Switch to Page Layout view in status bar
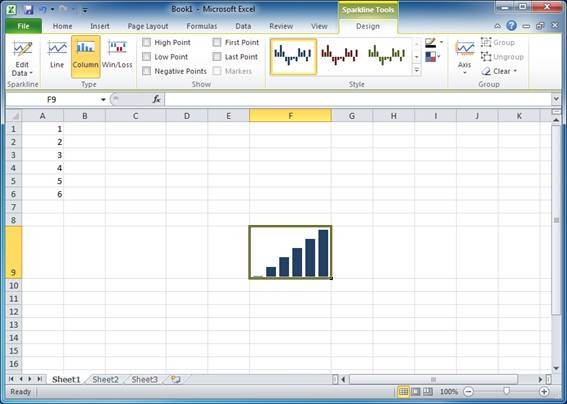Viewport: 567px width, 404px height. (416, 391)
